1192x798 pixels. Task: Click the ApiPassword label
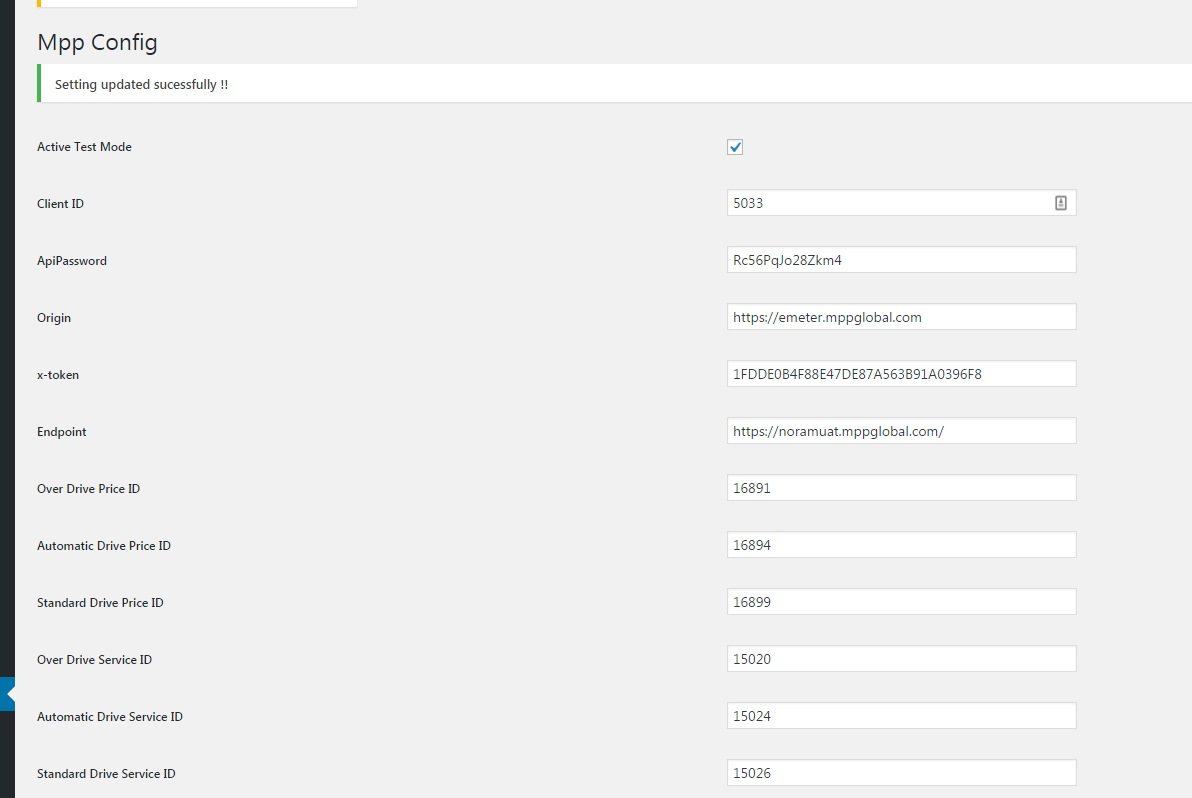72,261
